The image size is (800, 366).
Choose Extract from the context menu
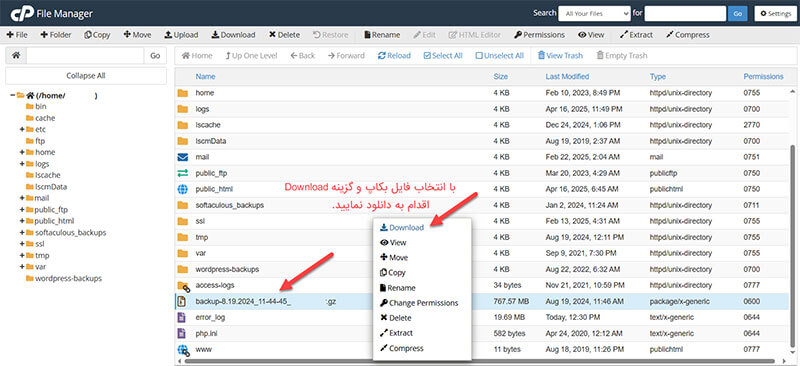pos(396,333)
